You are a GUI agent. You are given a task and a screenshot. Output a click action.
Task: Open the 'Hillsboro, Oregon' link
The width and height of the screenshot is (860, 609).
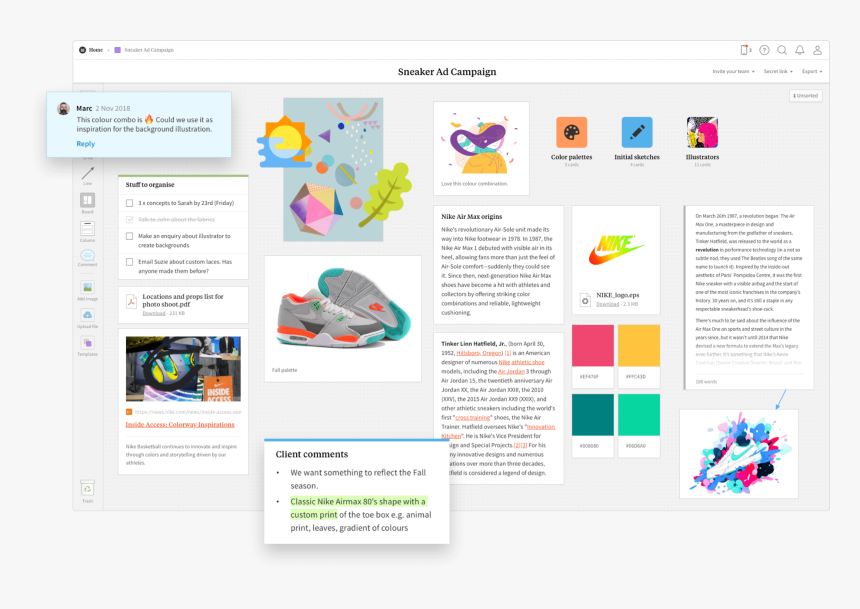pos(479,353)
